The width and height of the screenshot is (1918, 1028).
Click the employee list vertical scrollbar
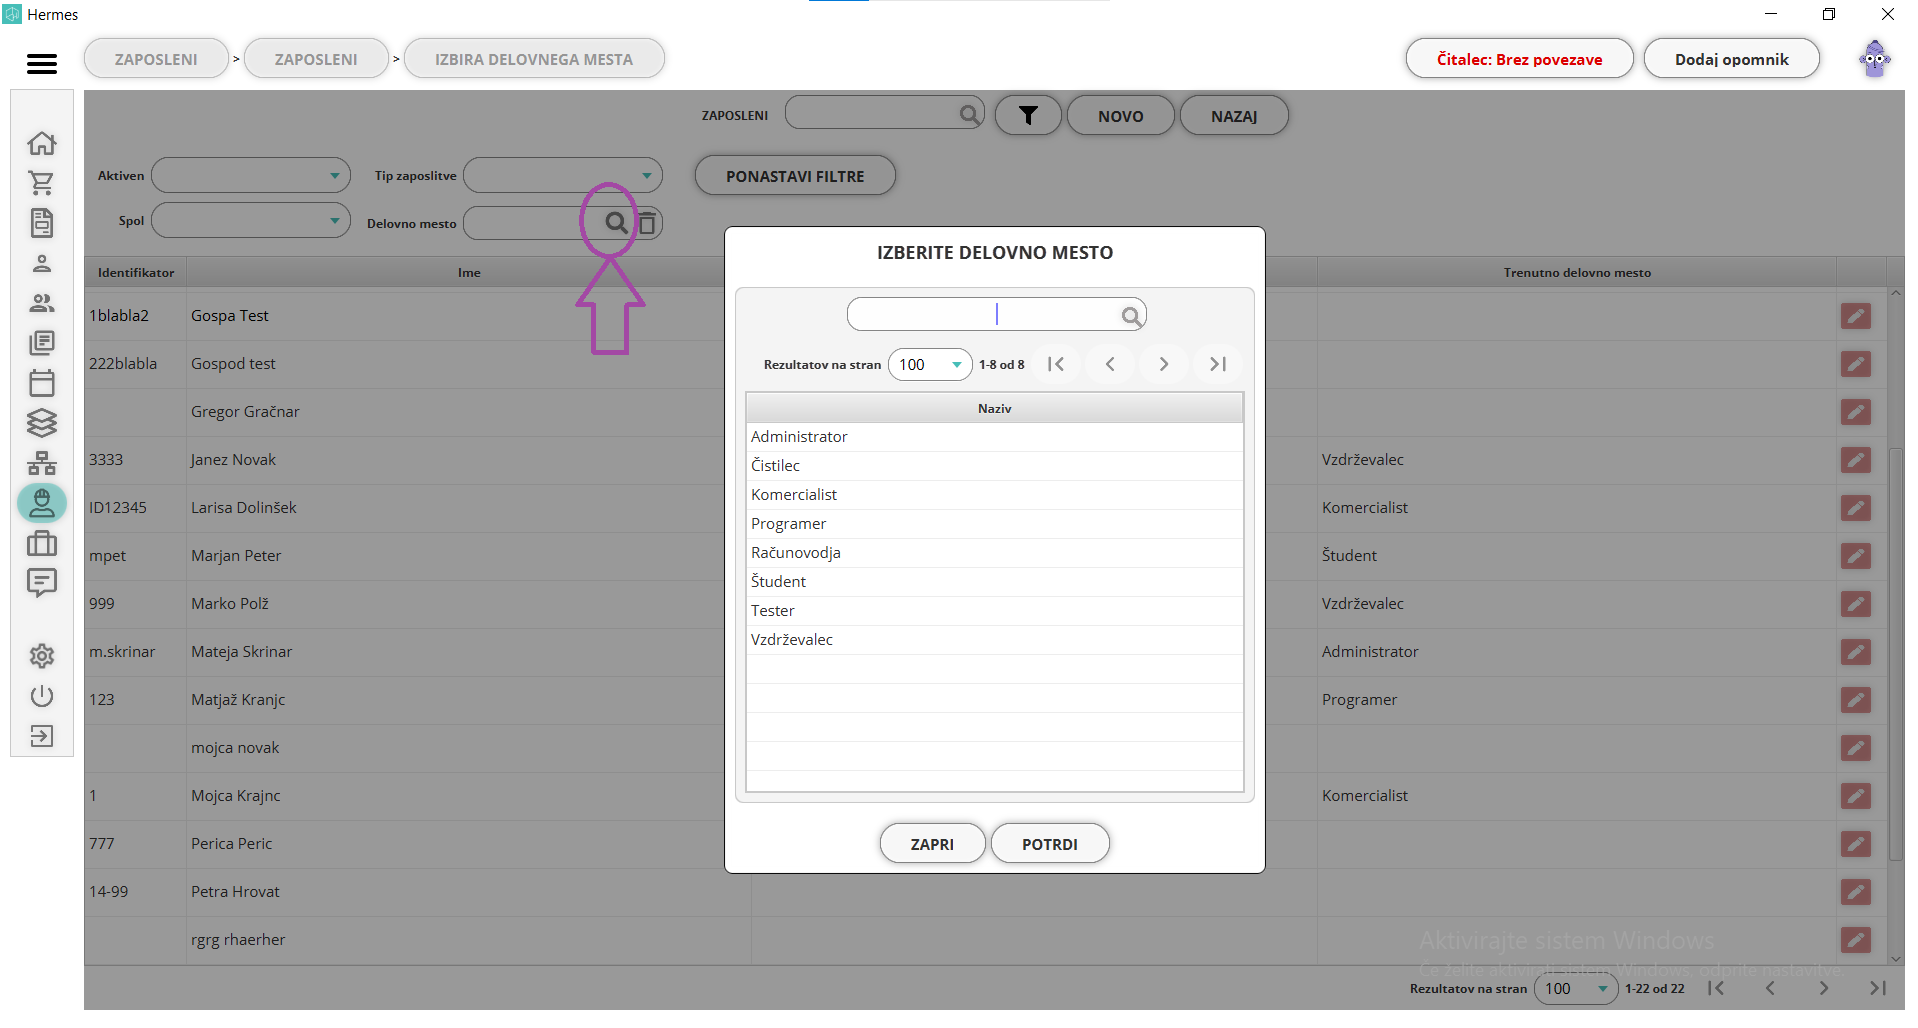coord(1895,654)
